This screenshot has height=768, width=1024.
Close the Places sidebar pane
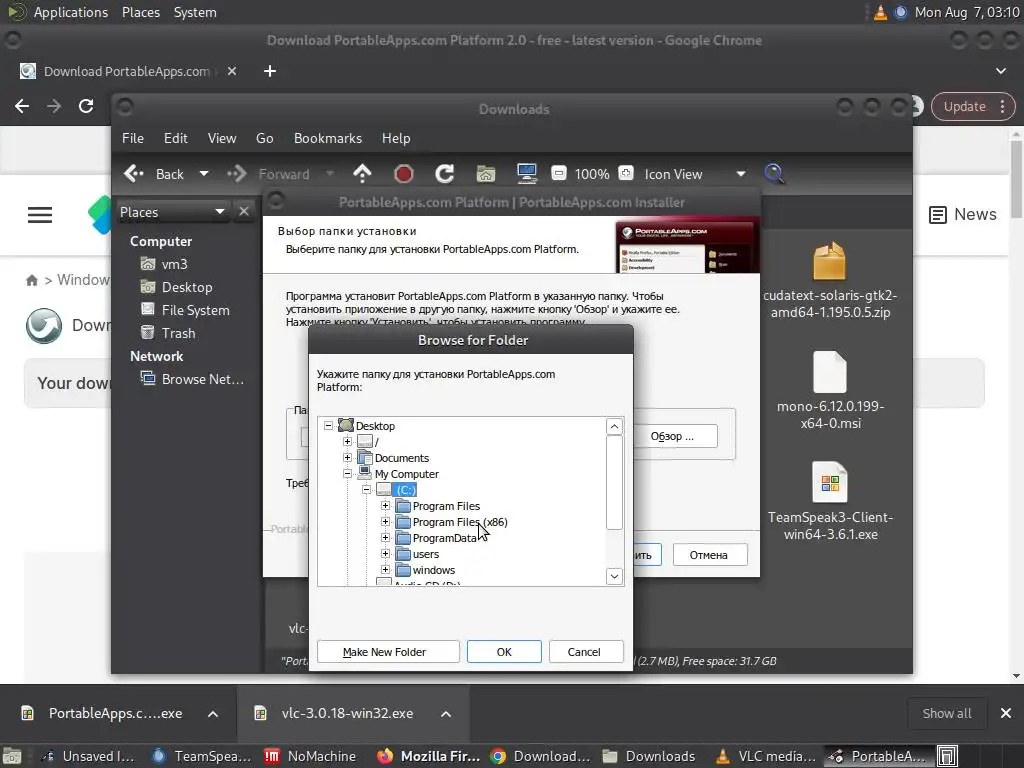point(244,212)
